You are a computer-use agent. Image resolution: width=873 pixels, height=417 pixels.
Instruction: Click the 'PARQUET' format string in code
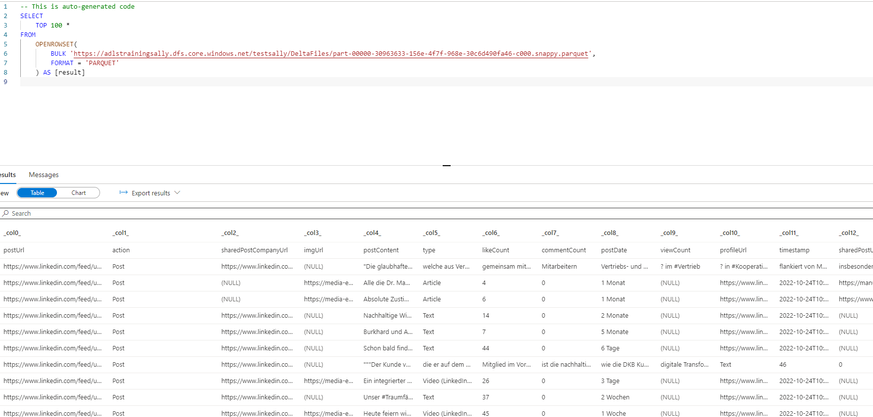click(x=102, y=63)
